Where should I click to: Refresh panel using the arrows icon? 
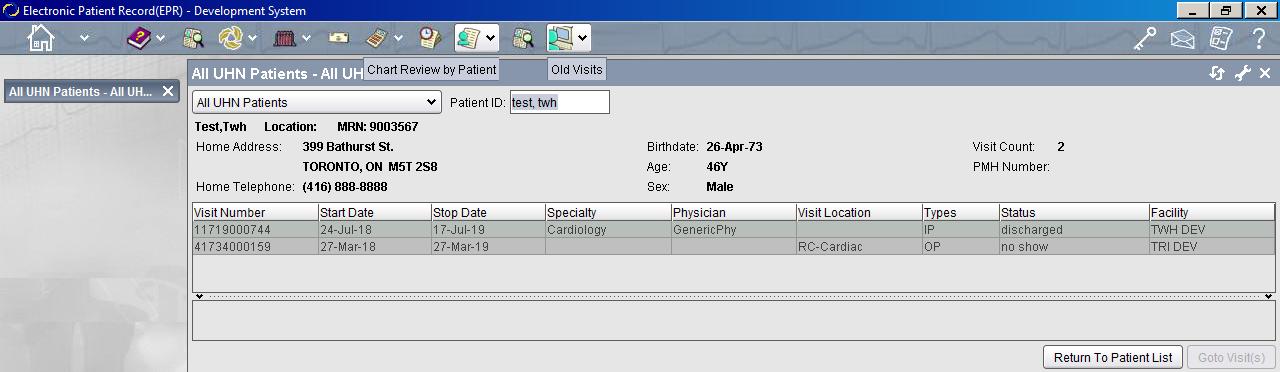pos(1217,73)
